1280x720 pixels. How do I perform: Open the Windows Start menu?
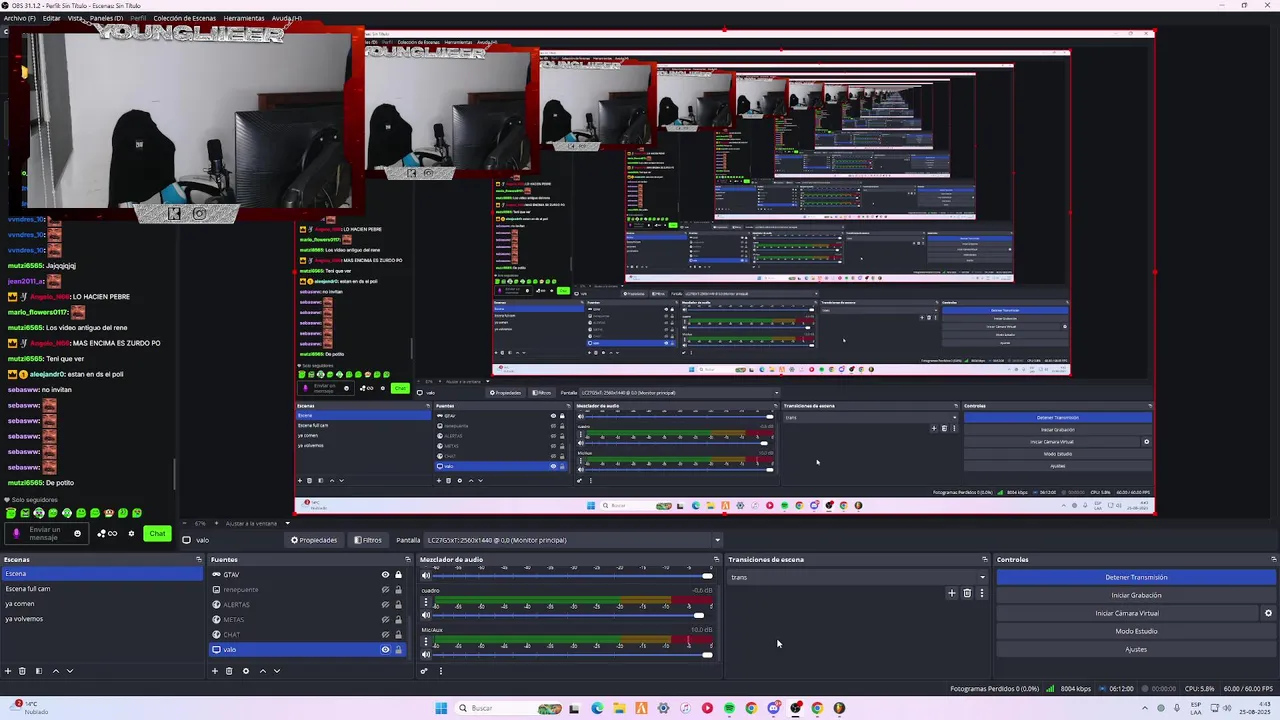[441, 708]
